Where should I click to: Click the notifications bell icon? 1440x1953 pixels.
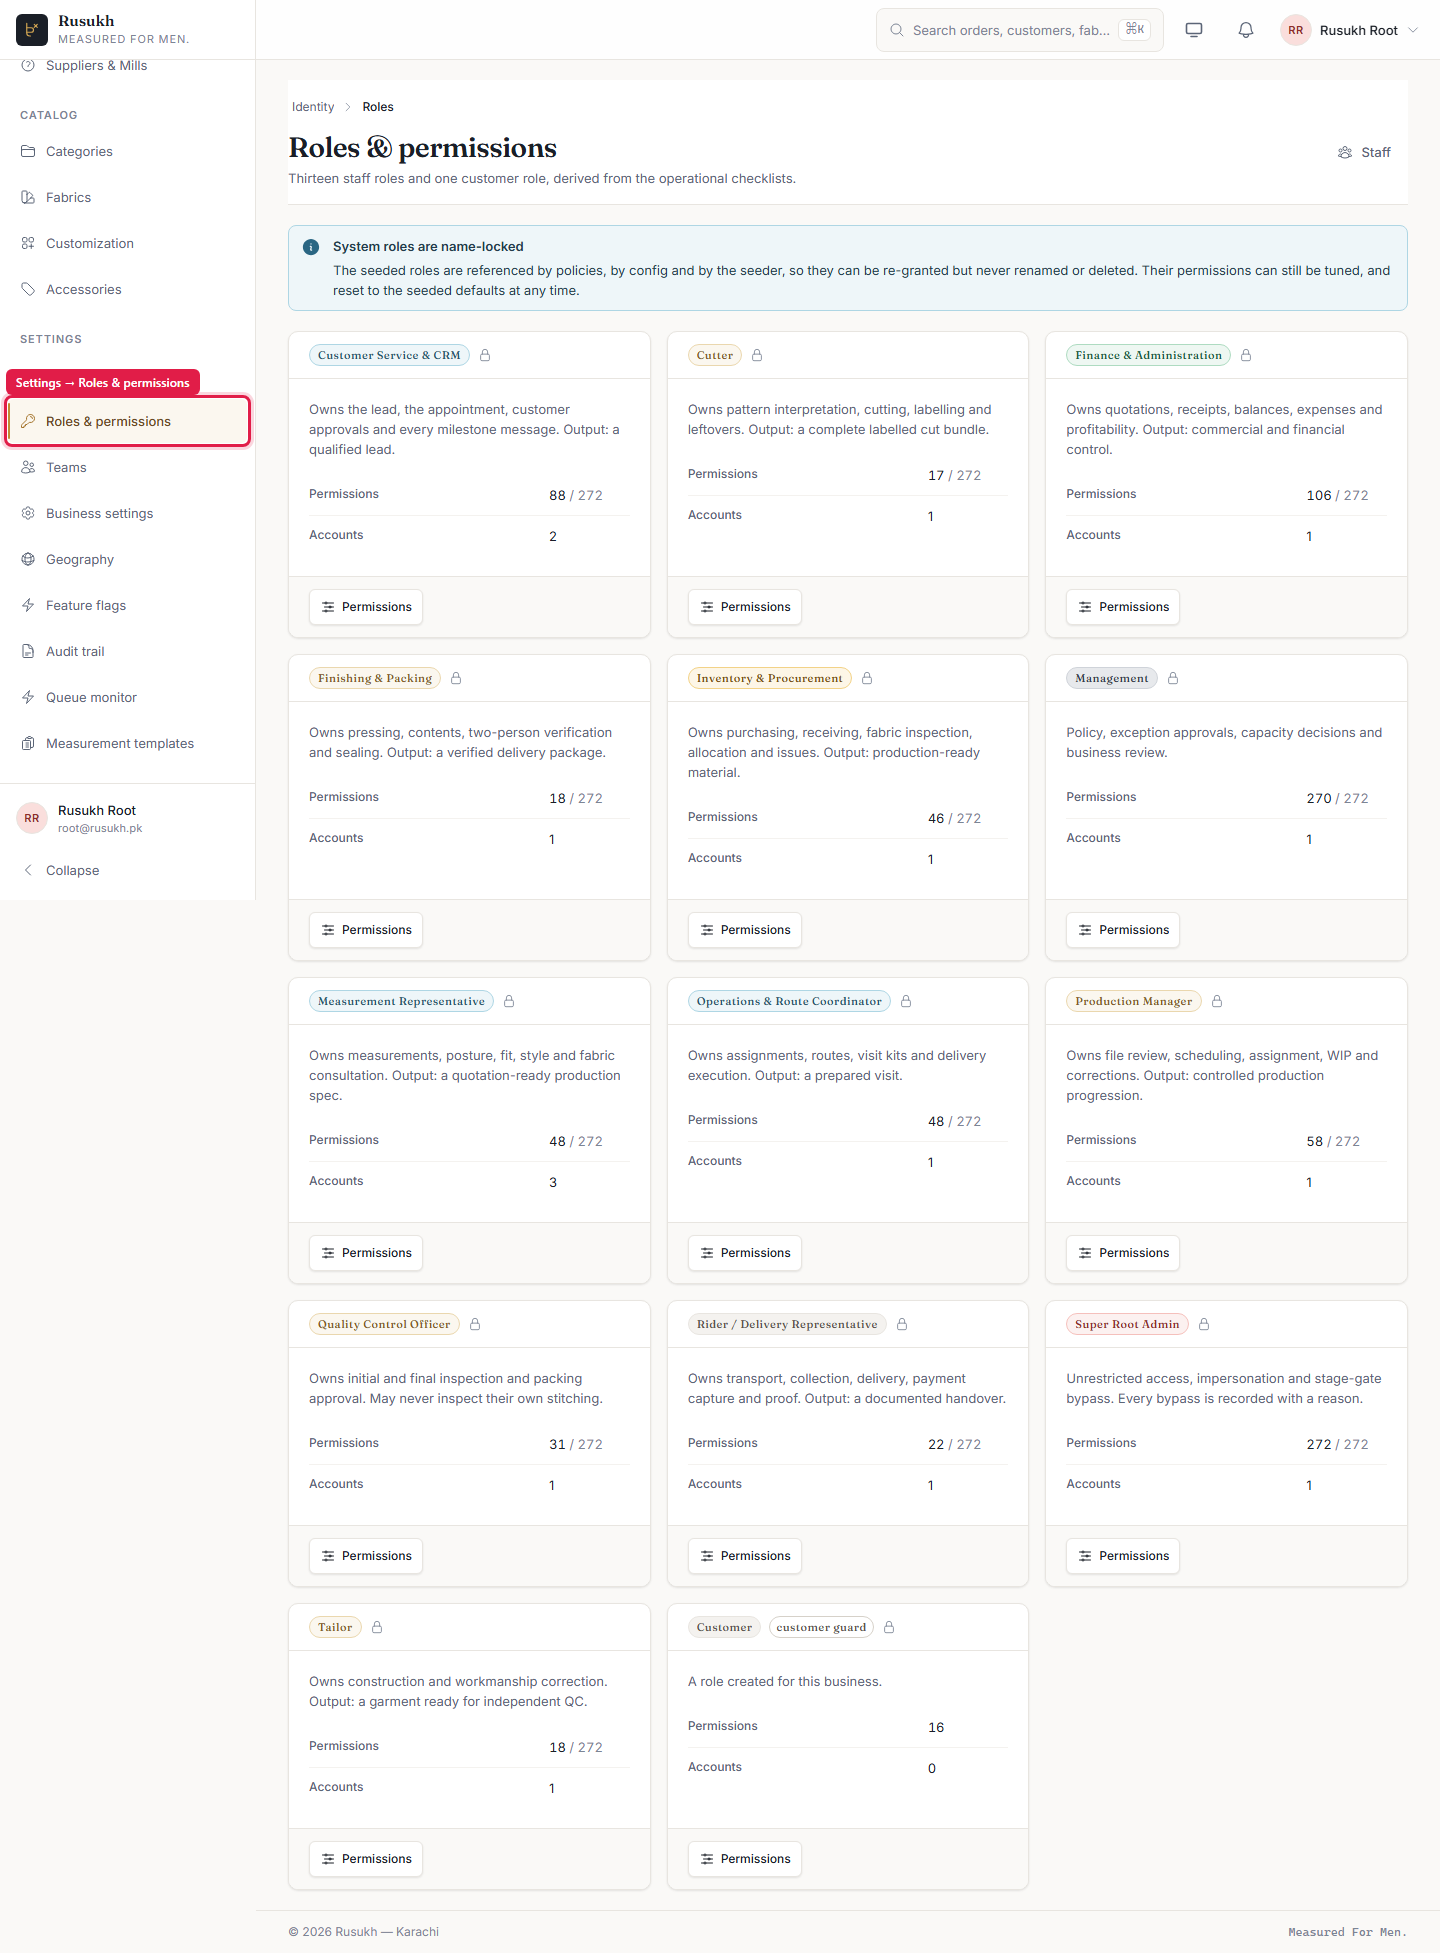click(x=1246, y=30)
